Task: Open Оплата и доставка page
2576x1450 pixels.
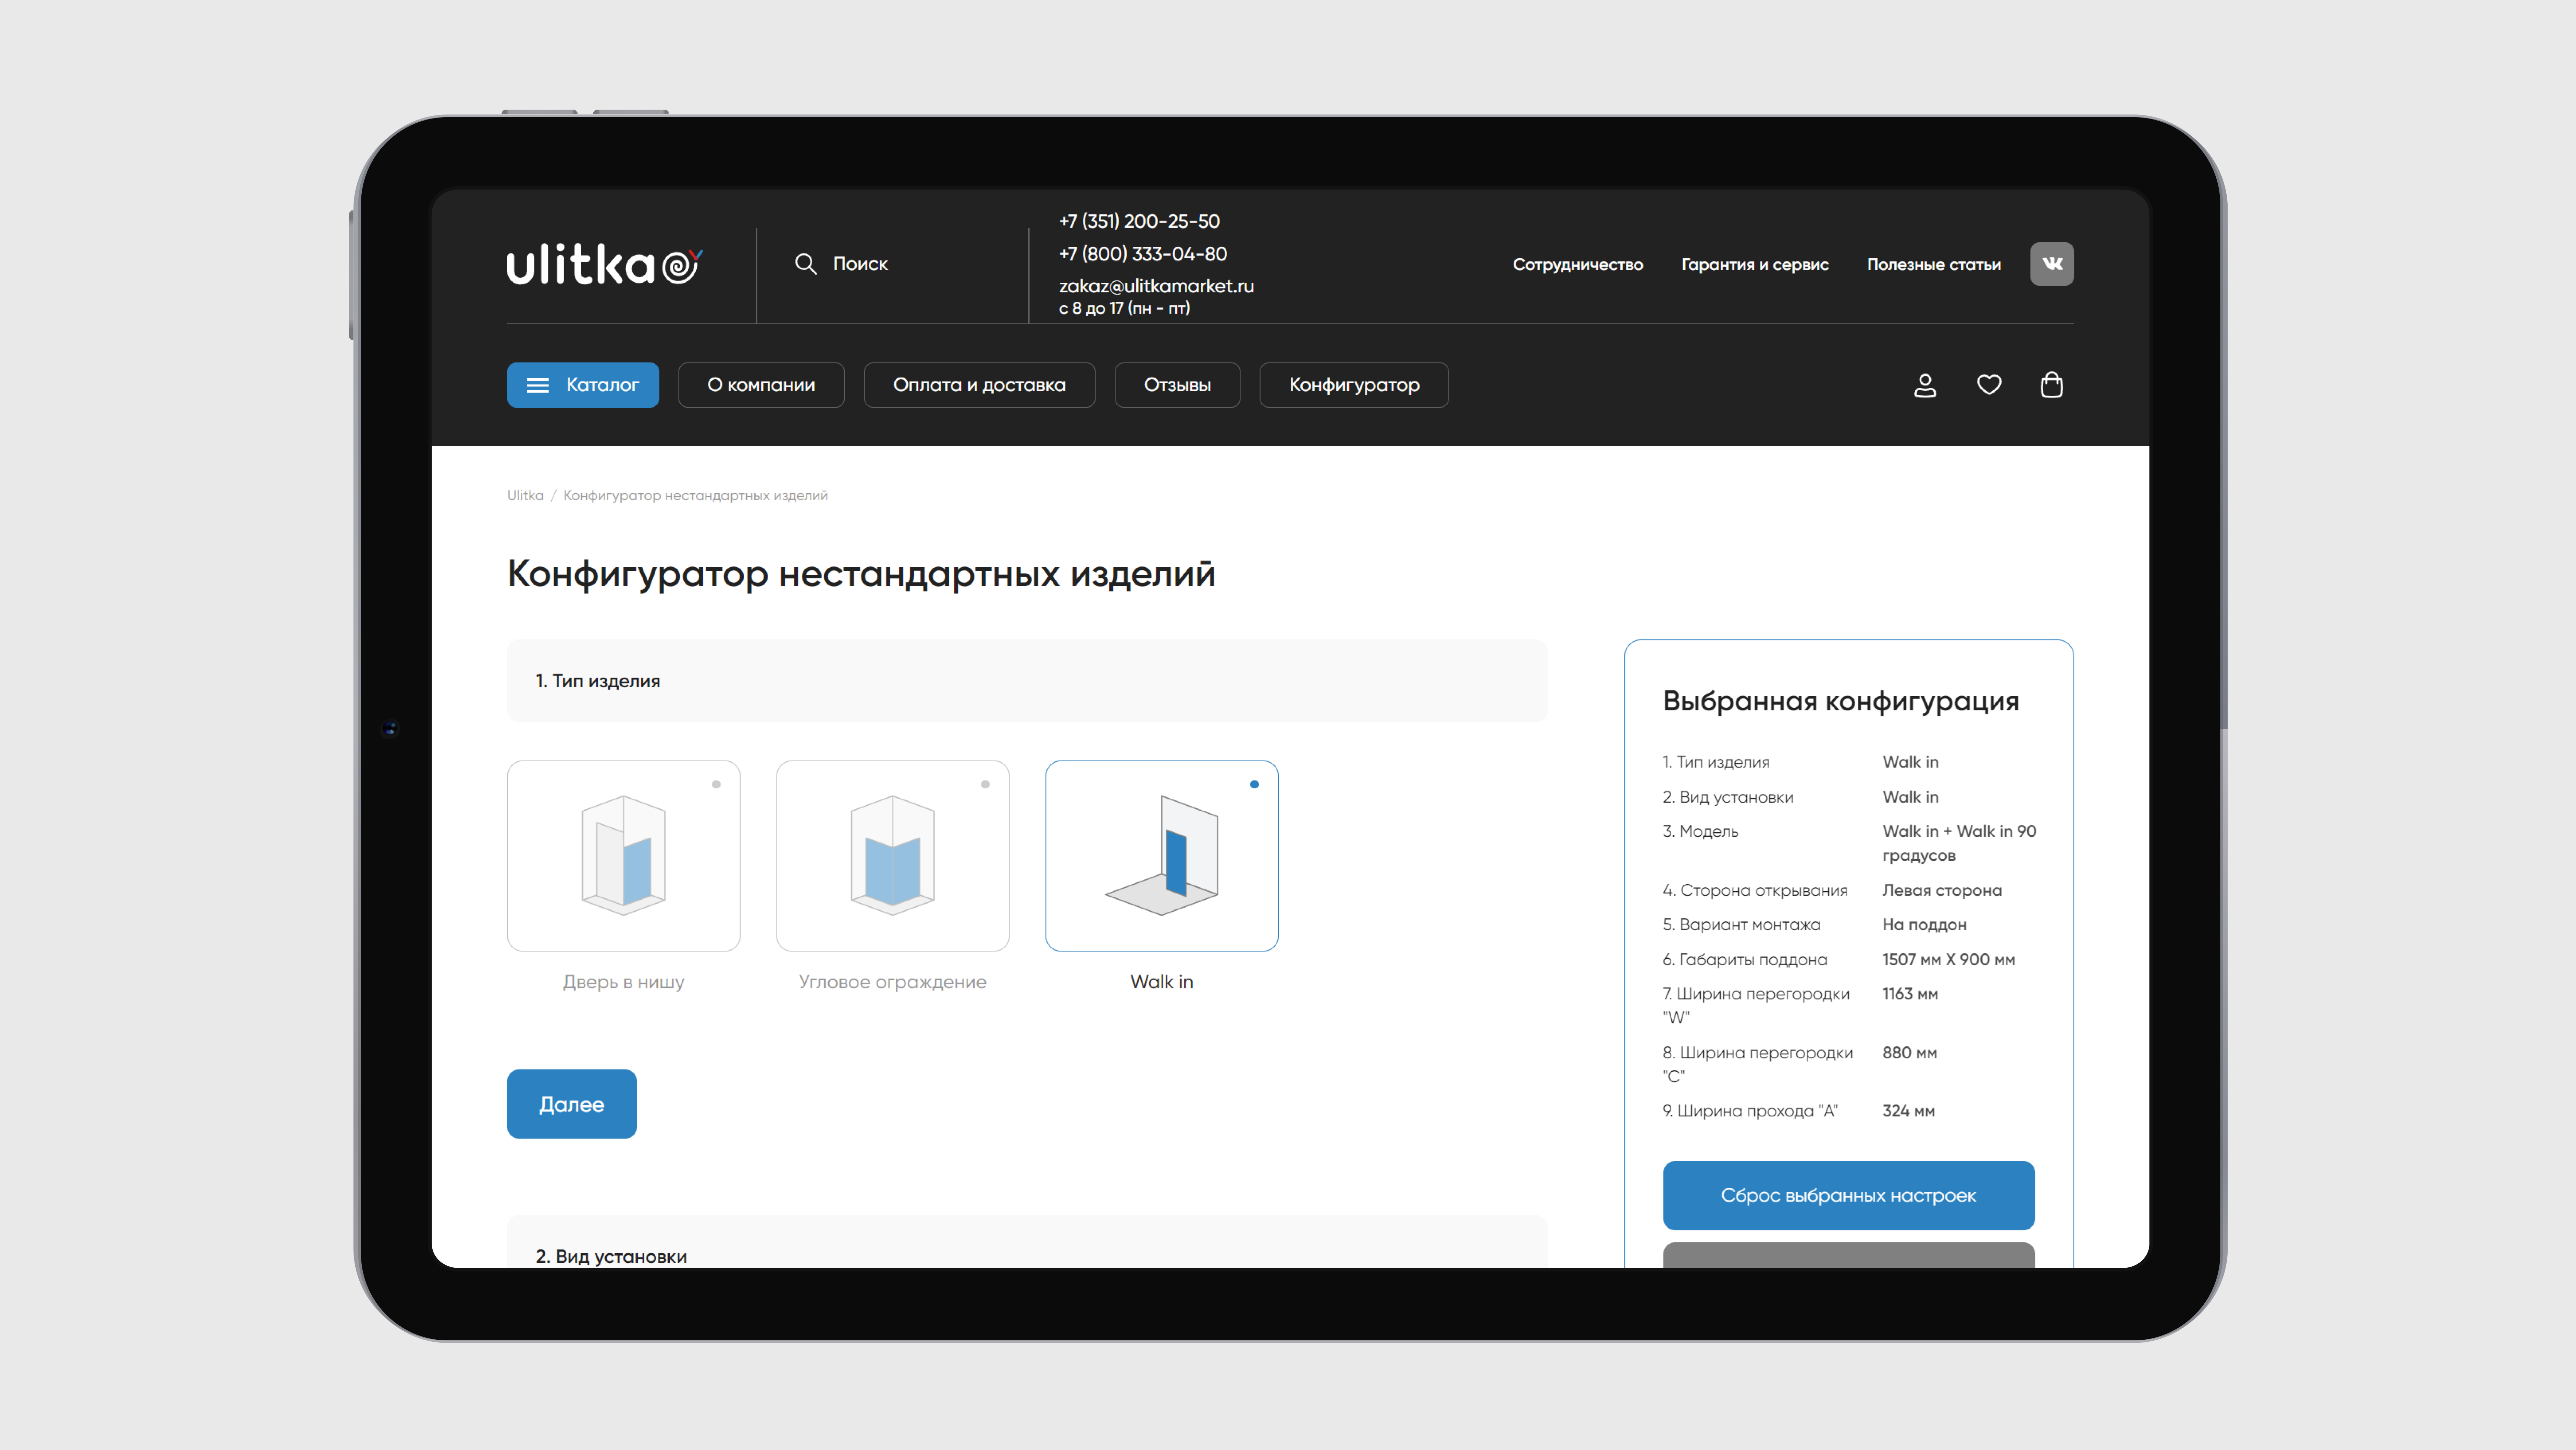Action: (979, 385)
